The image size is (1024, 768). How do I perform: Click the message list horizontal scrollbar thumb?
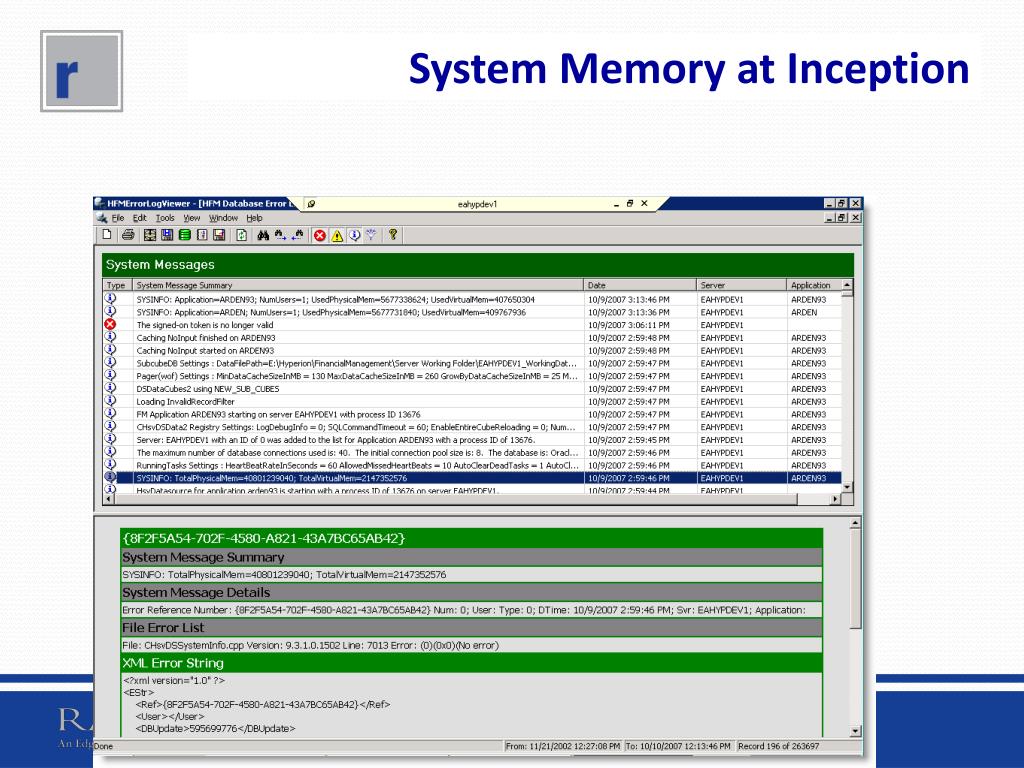(x=456, y=499)
